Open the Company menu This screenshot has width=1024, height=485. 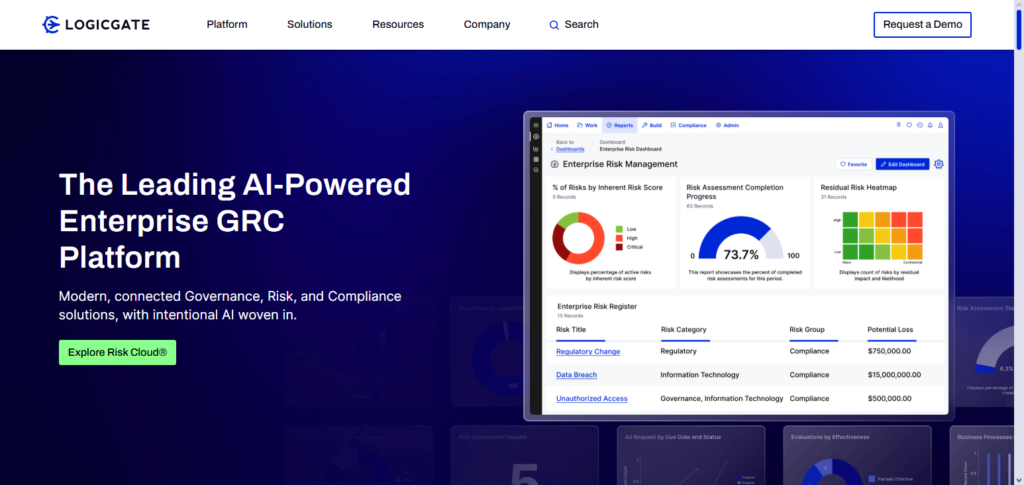point(487,24)
